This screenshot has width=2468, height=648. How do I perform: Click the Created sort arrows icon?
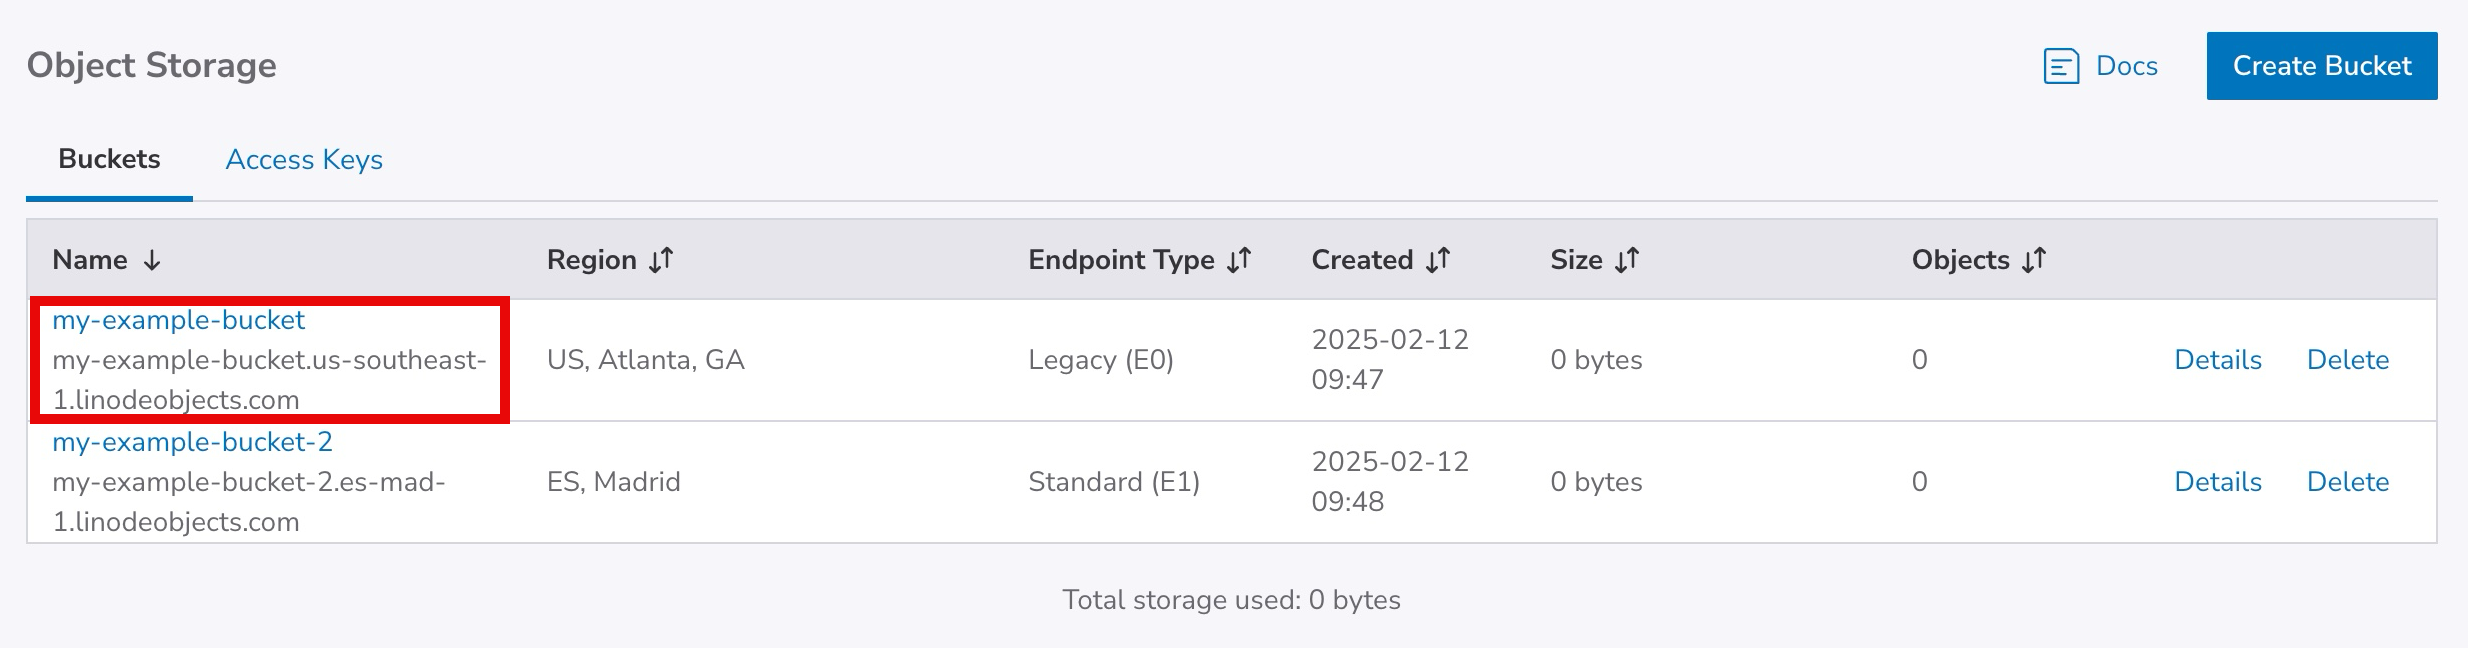click(1438, 261)
